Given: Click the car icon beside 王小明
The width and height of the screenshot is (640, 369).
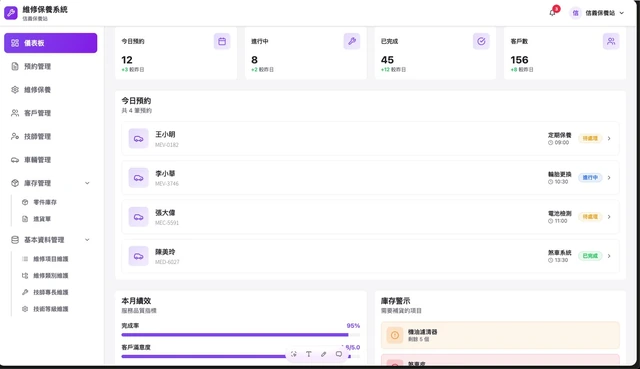Looking at the screenshot, I should (138, 138).
